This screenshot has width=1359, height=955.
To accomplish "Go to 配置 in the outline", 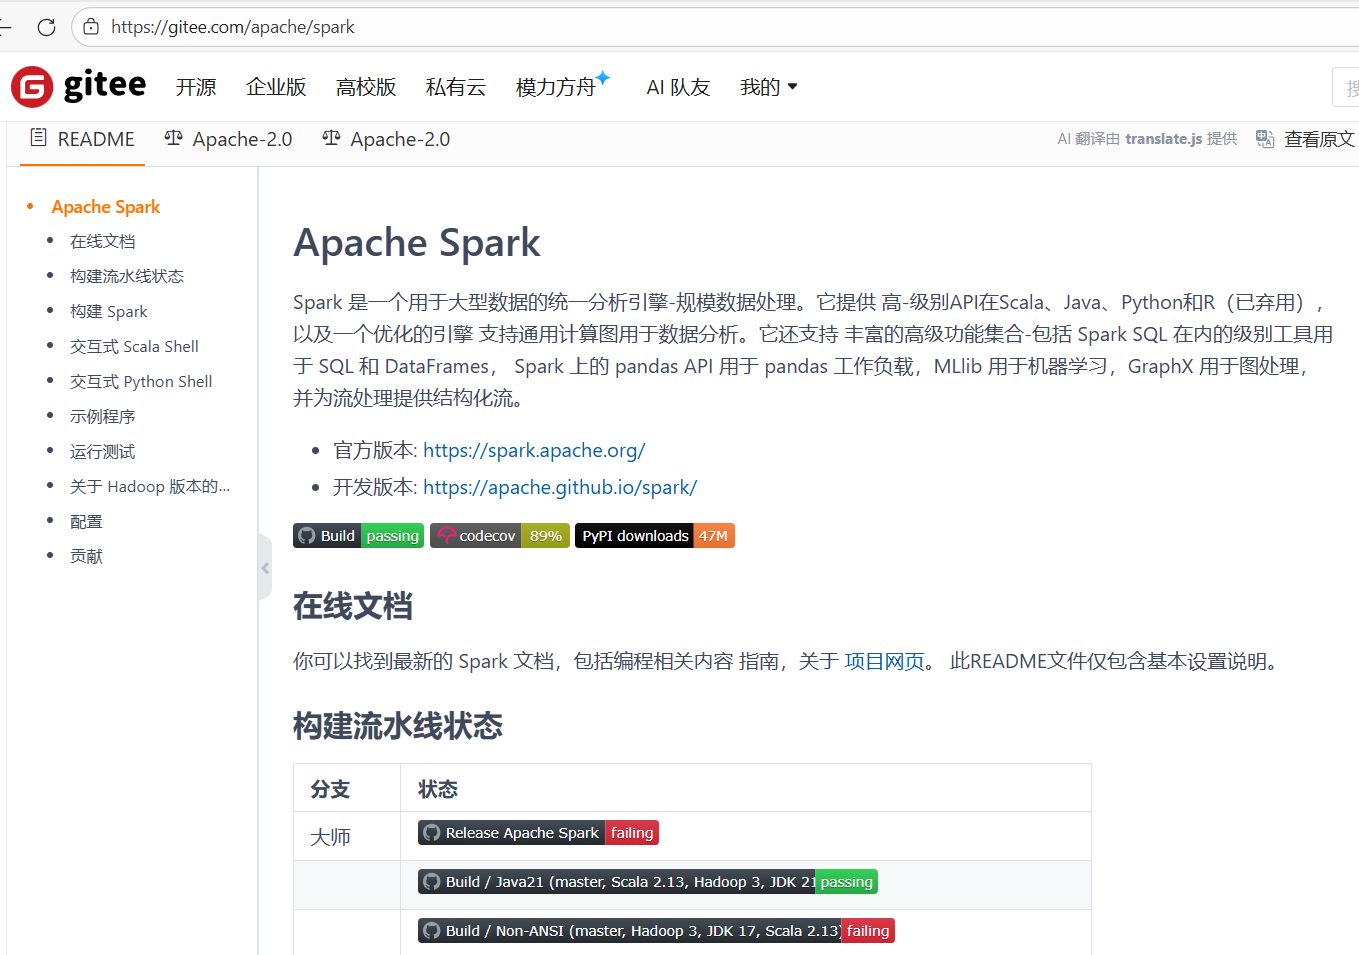I will 86,521.
